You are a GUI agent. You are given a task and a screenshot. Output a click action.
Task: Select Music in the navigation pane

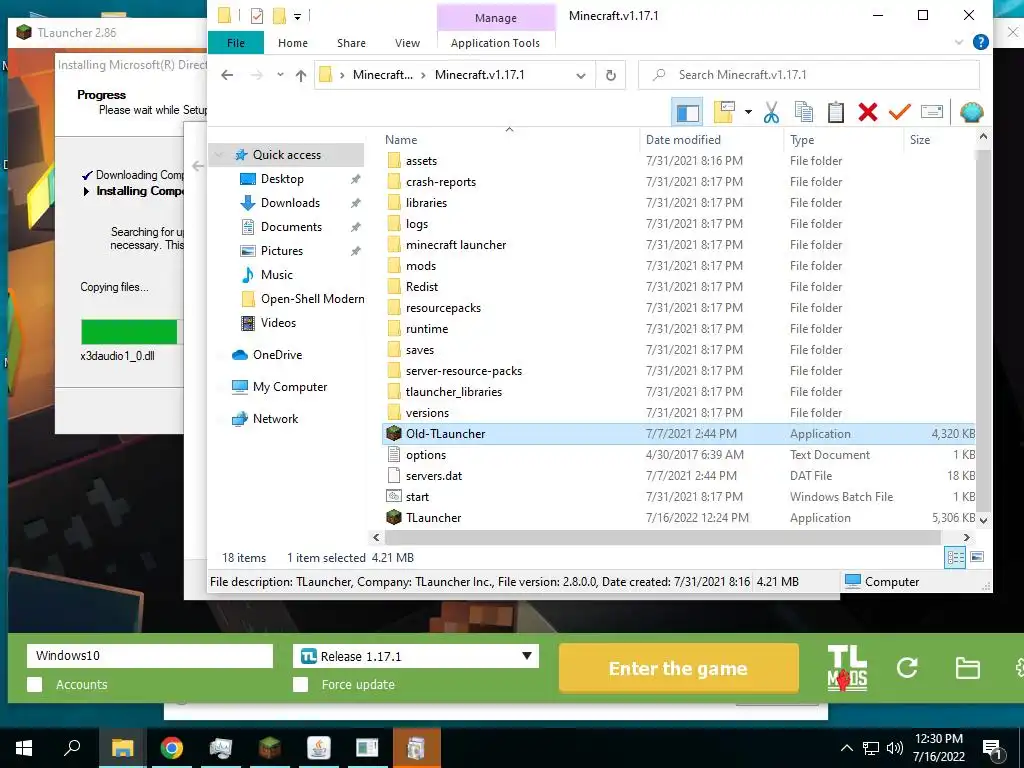click(x=277, y=275)
